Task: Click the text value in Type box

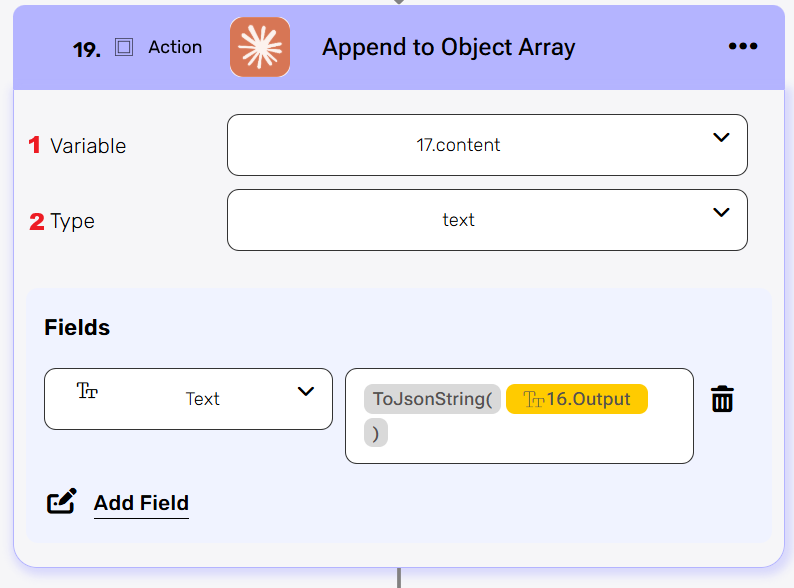Action: [x=458, y=220]
